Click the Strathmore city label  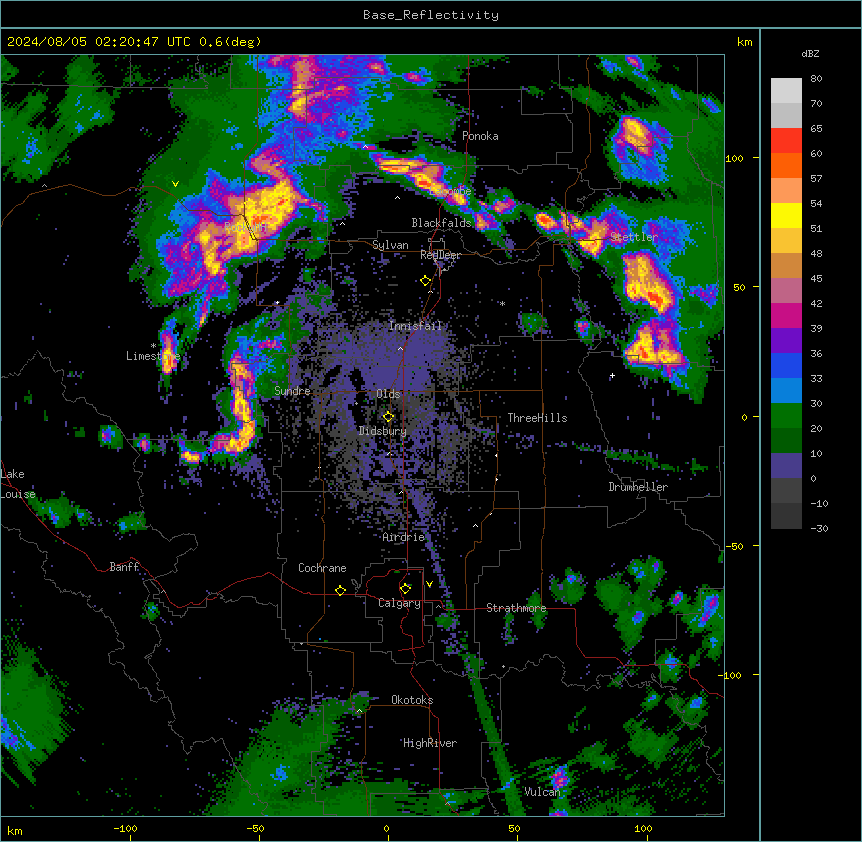click(x=516, y=608)
